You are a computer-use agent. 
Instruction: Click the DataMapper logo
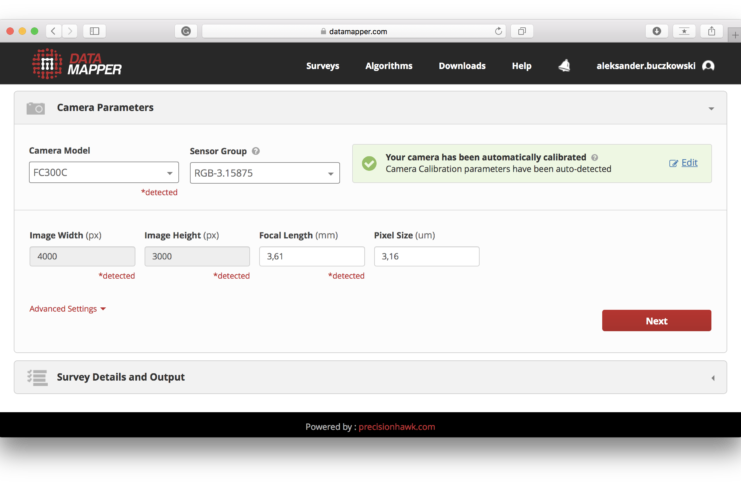pyautogui.click(x=76, y=65)
